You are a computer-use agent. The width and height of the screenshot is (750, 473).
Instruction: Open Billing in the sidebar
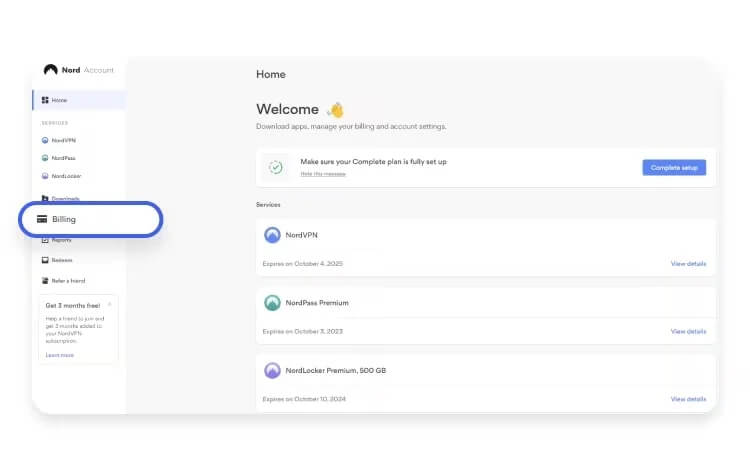(91, 219)
